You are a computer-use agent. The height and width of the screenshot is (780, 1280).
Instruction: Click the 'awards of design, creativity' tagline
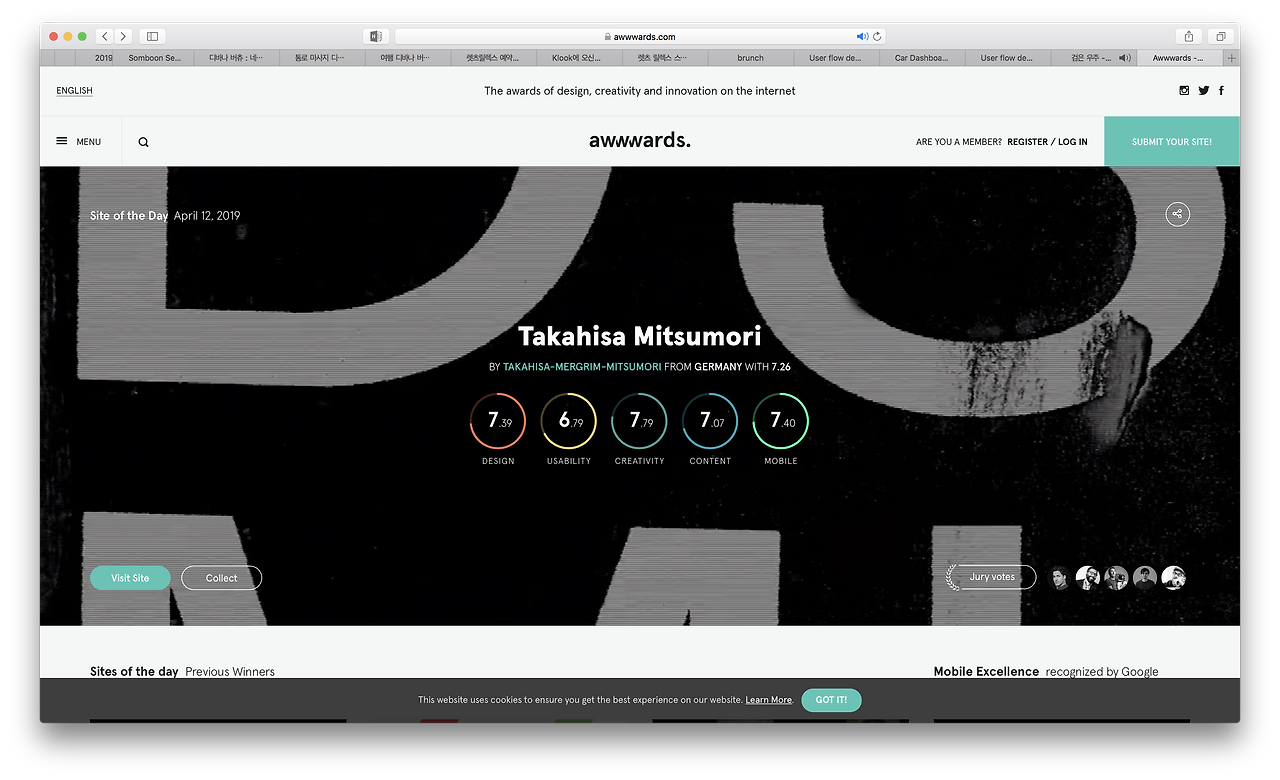640,91
